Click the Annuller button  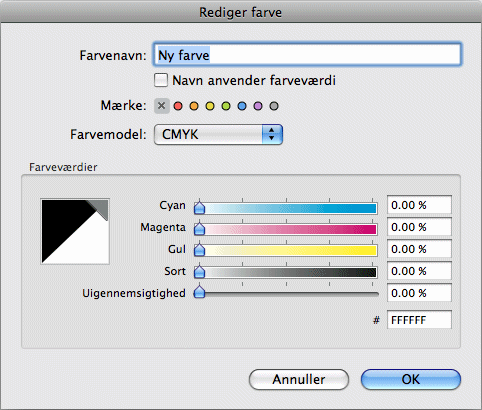pyautogui.click(x=299, y=379)
